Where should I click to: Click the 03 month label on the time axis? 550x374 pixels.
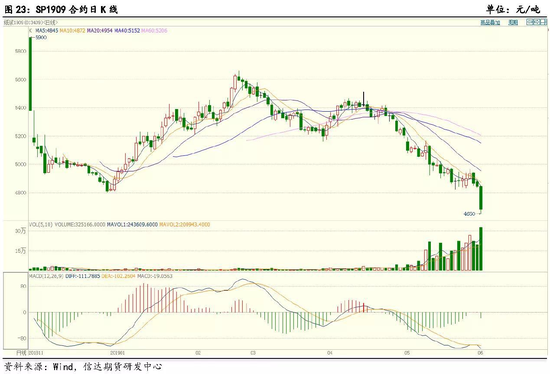pyautogui.click(x=253, y=353)
